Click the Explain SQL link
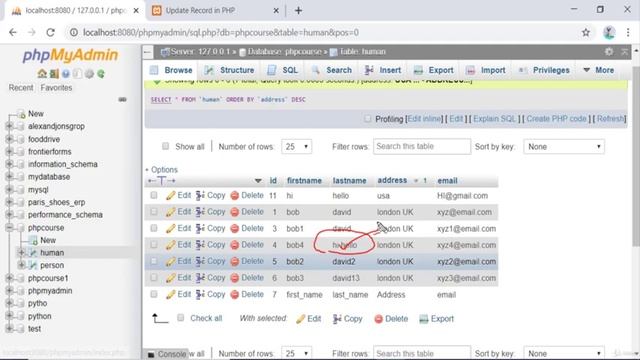Image resolution: width=640 pixels, height=360 pixels. (x=494, y=119)
